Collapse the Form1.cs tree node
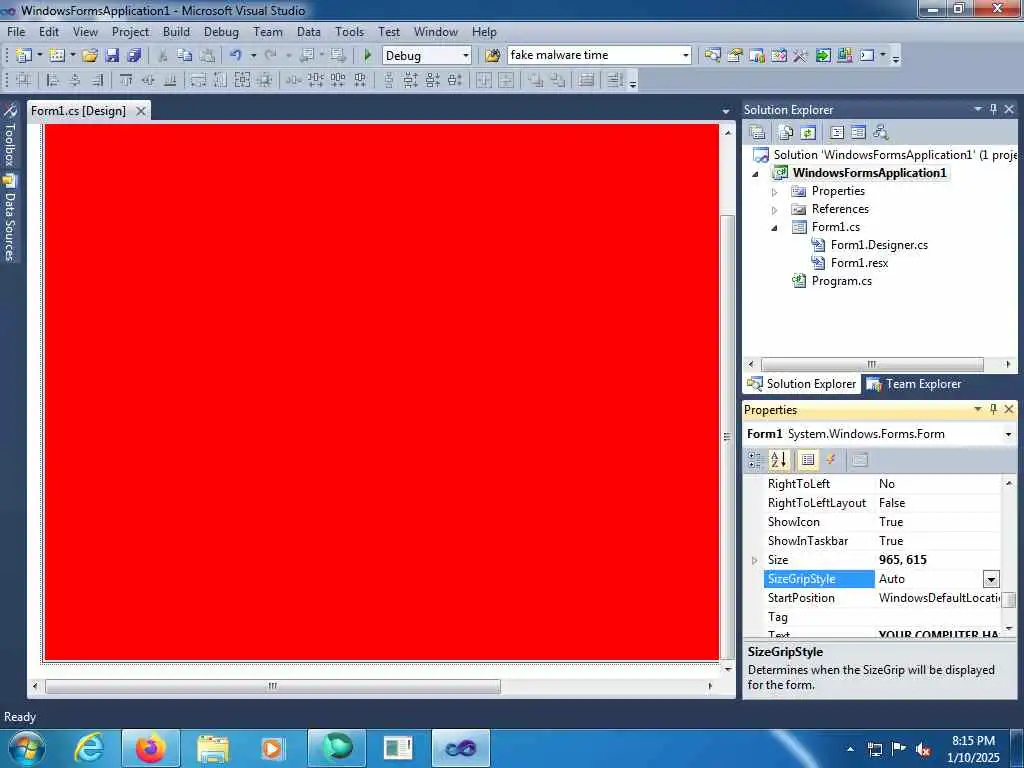The height and width of the screenshot is (768, 1024). click(x=775, y=228)
